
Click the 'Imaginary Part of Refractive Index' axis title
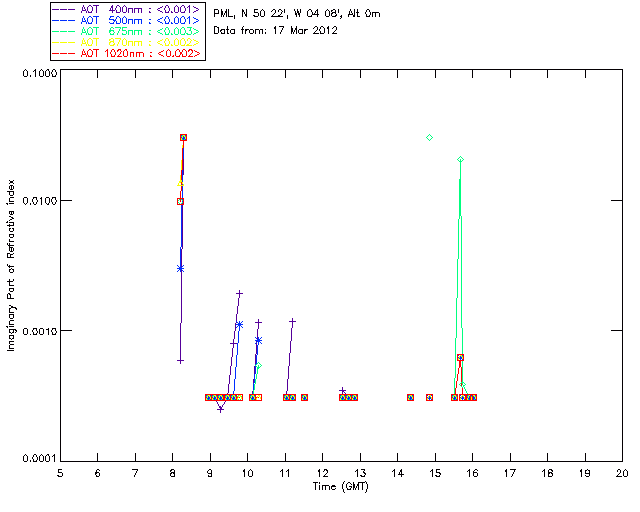point(11,265)
